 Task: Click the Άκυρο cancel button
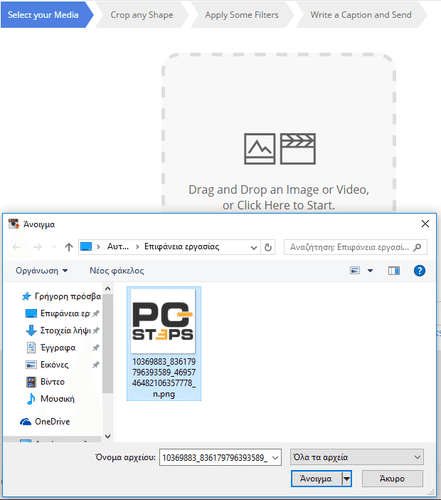pos(392,479)
